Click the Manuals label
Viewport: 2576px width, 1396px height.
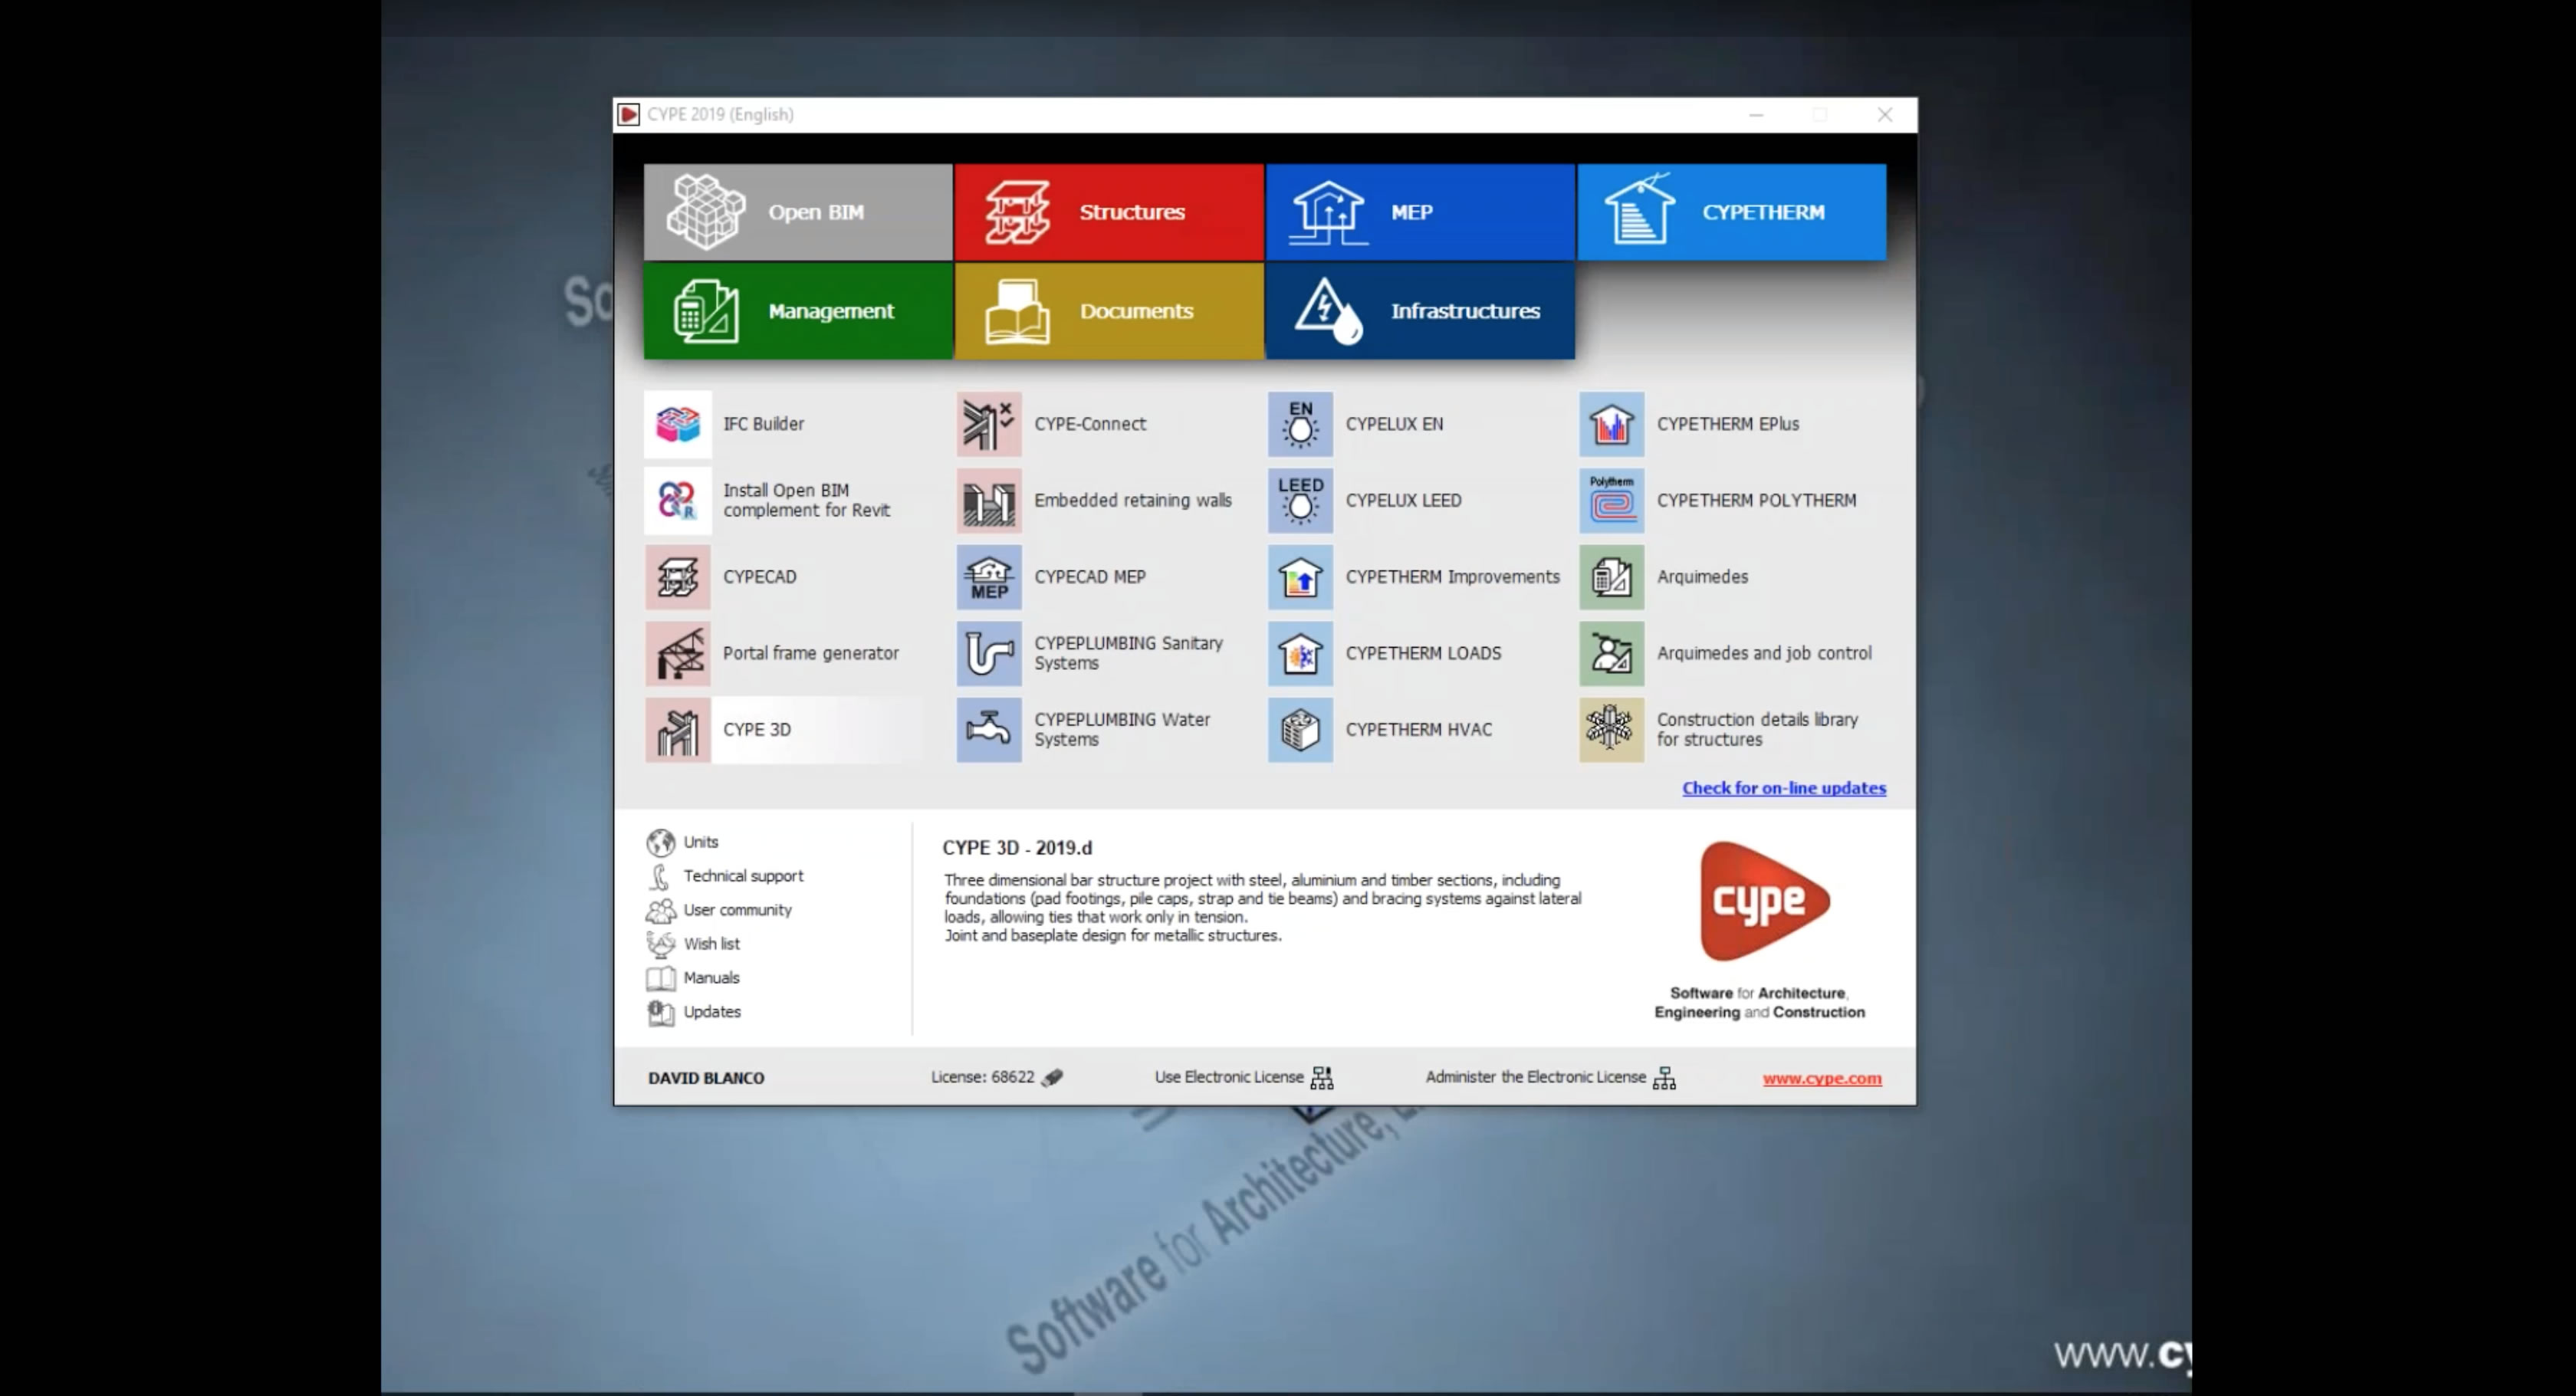711,978
